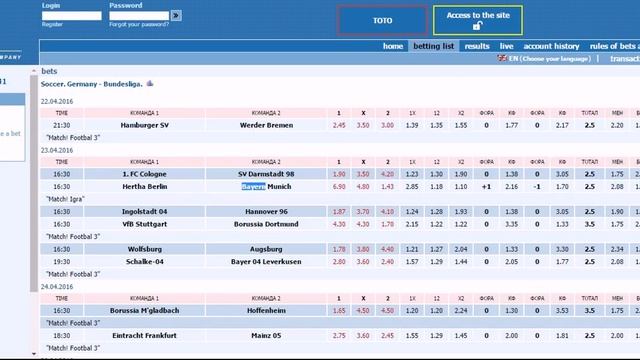The height and width of the screenshot is (360, 640).
Task: Click Access to the site button
Action: point(478,20)
